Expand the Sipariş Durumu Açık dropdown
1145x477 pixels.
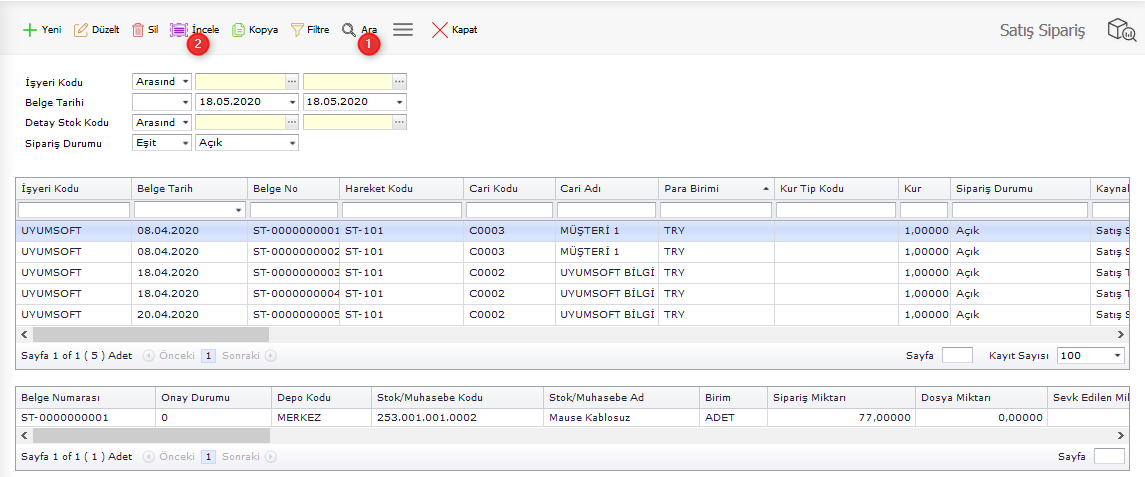292,143
